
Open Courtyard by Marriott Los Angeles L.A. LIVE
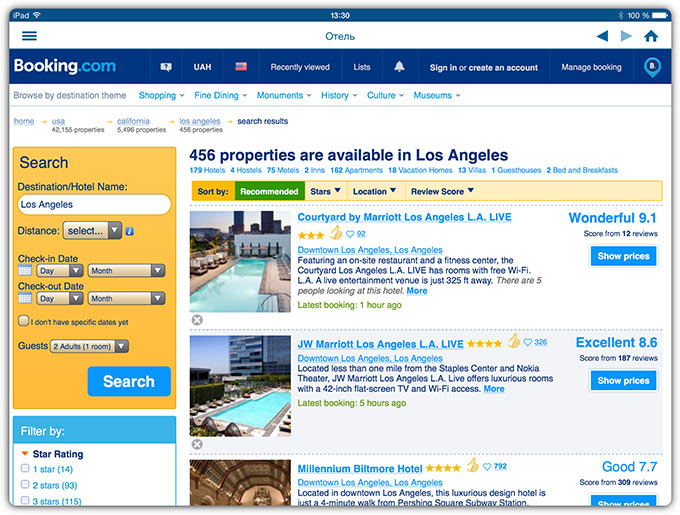(404, 217)
